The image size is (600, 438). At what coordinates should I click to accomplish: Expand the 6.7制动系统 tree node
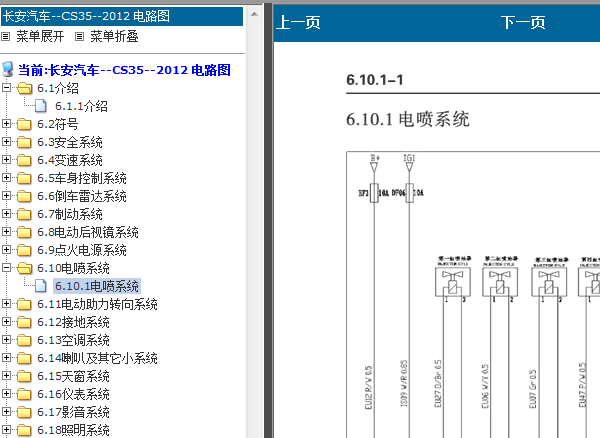(6, 213)
